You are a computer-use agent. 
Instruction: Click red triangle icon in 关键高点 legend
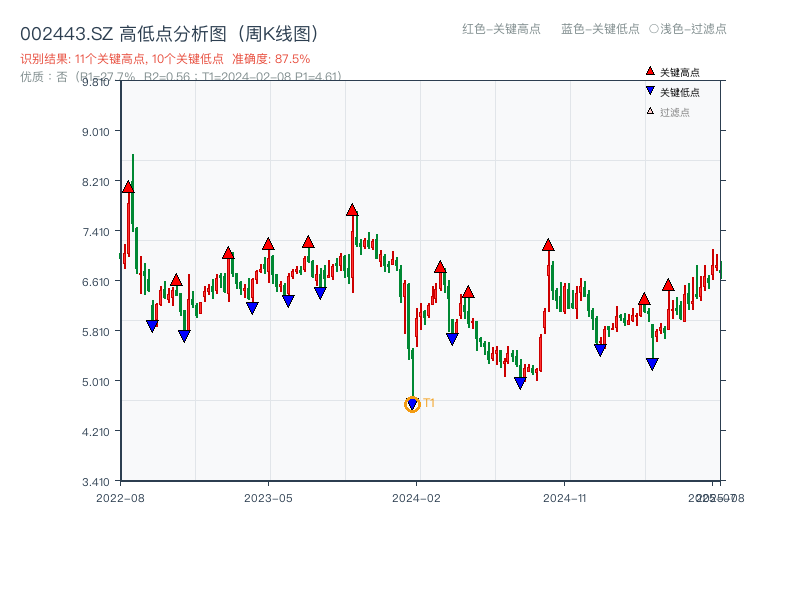[x=650, y=71]
